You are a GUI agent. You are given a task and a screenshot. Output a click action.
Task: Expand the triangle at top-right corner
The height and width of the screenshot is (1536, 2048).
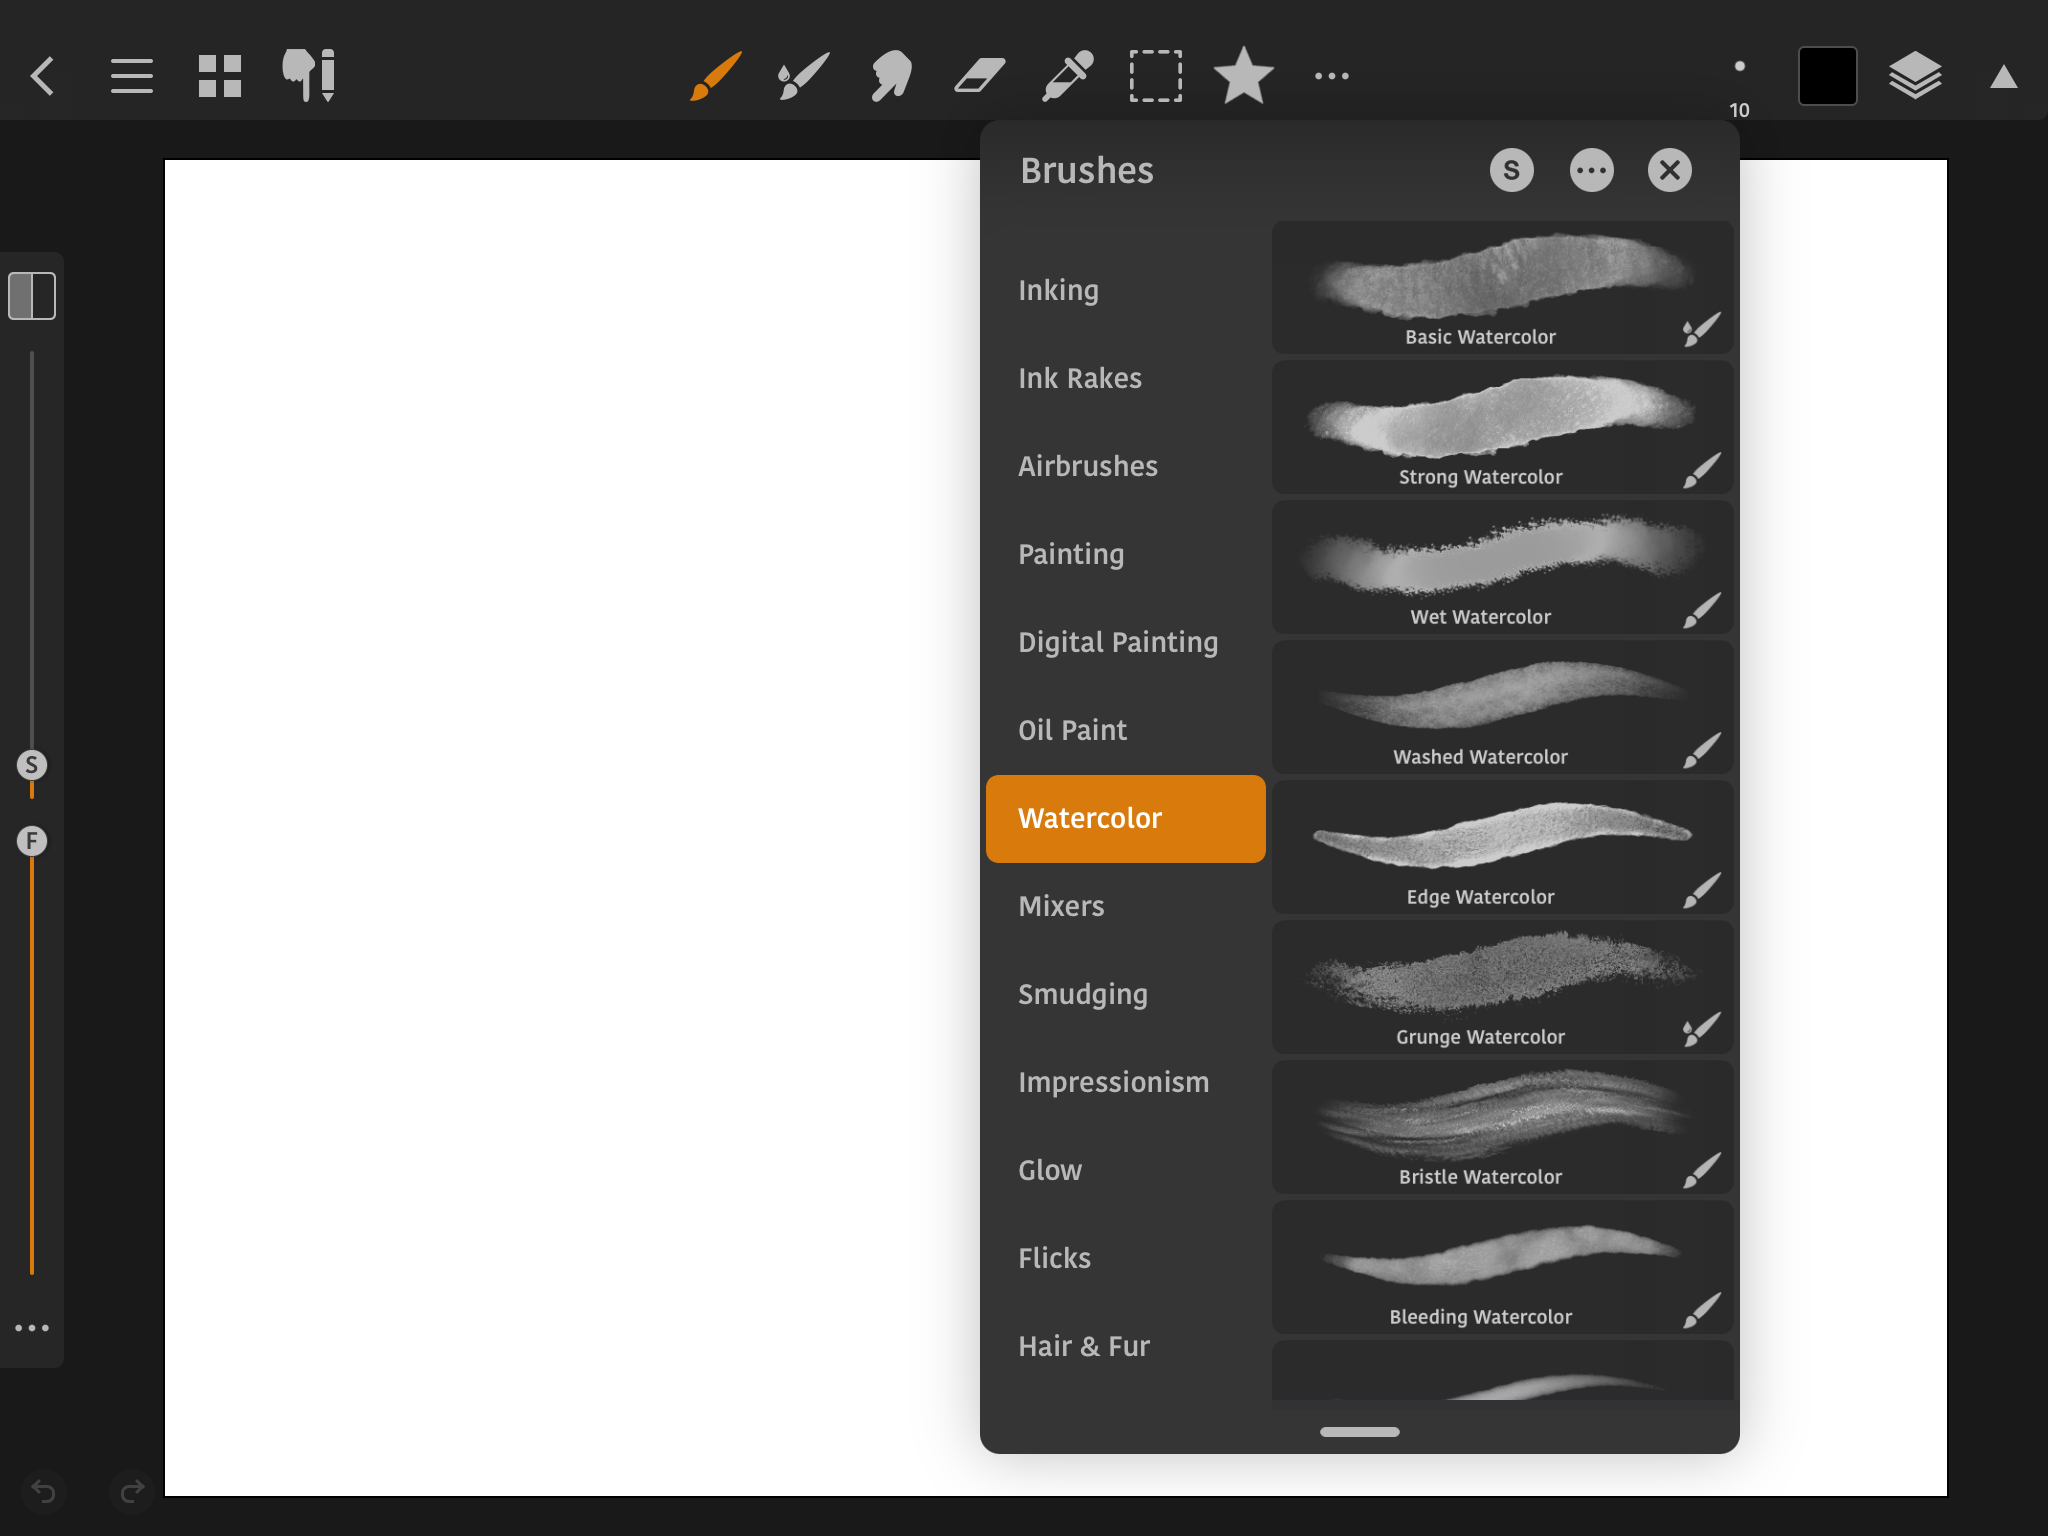2003,77
